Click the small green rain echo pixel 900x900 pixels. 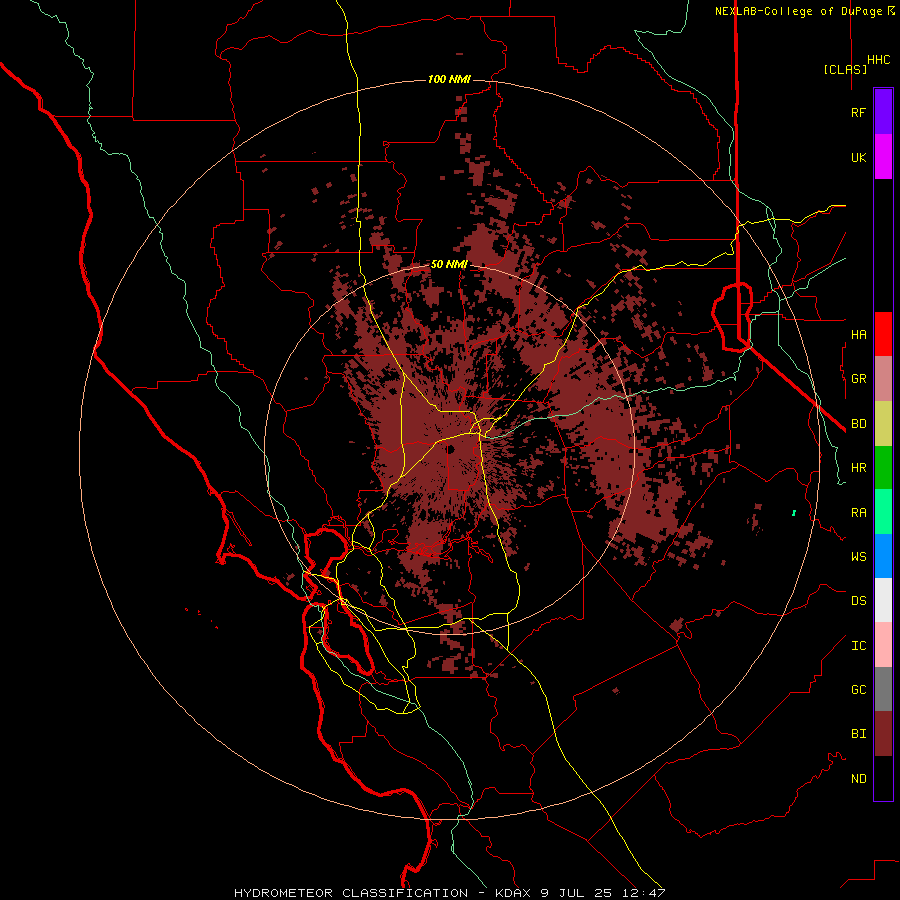pyautogui.click(x=794, y=513)
